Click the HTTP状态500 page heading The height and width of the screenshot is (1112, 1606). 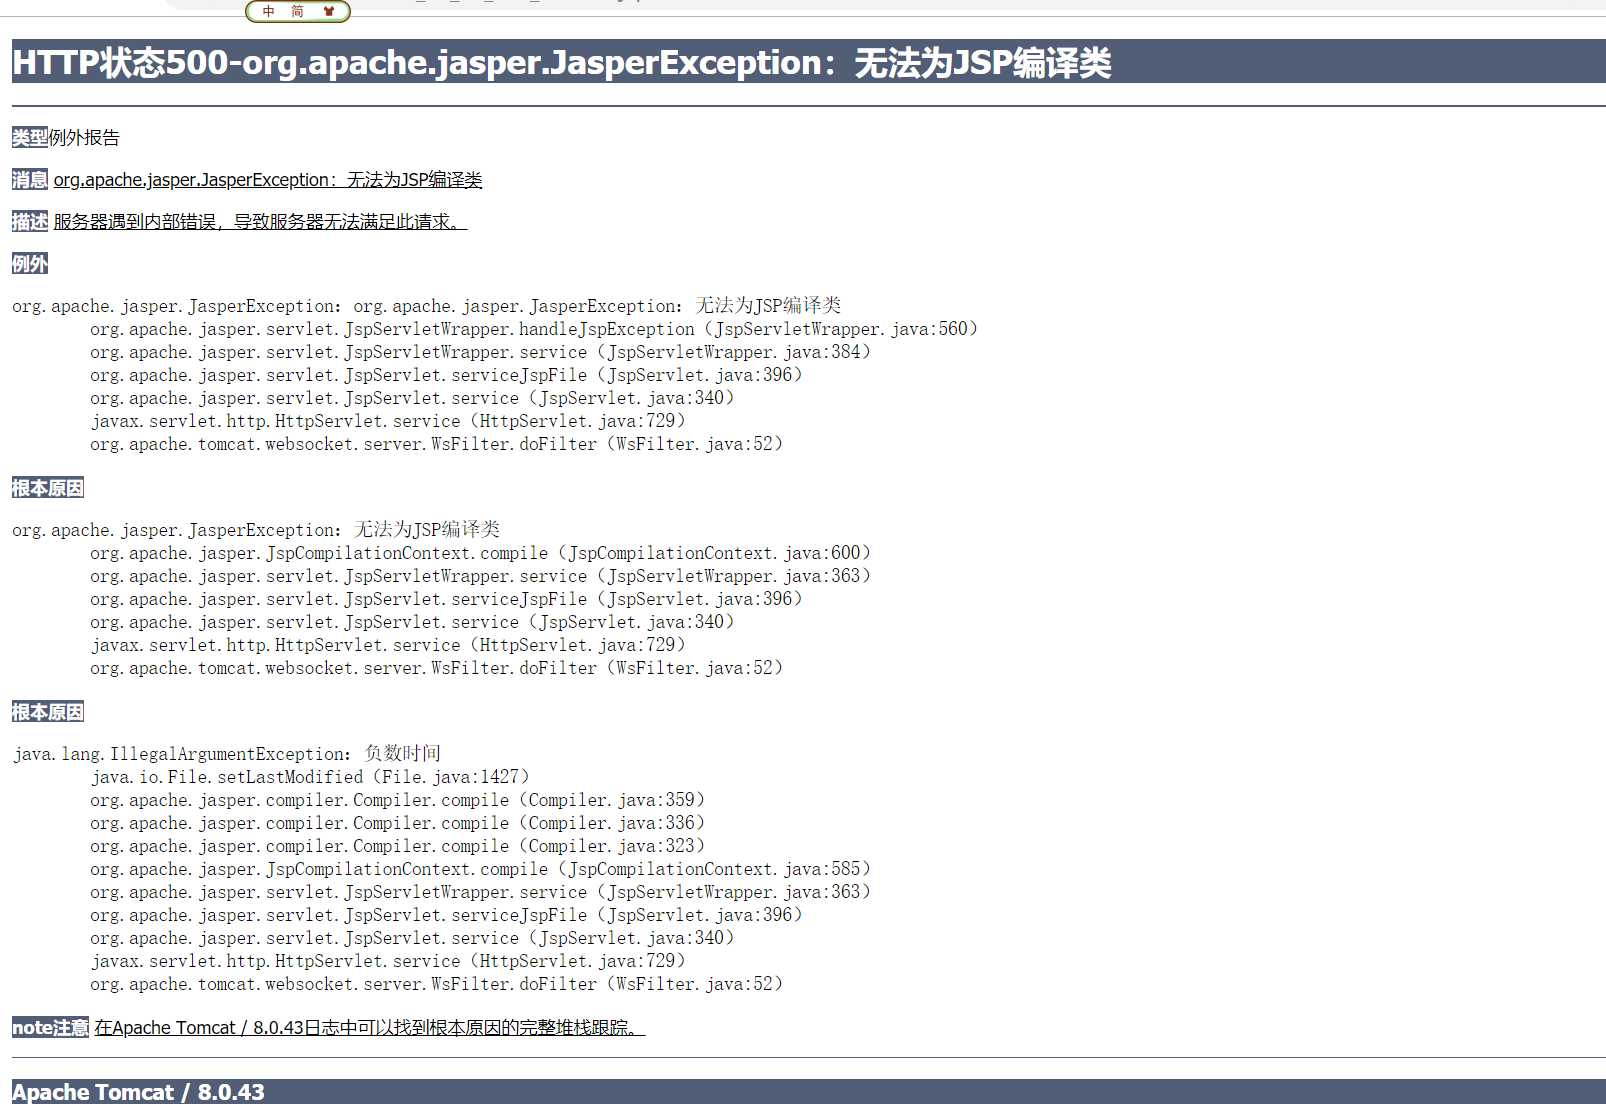pos(561,63)
